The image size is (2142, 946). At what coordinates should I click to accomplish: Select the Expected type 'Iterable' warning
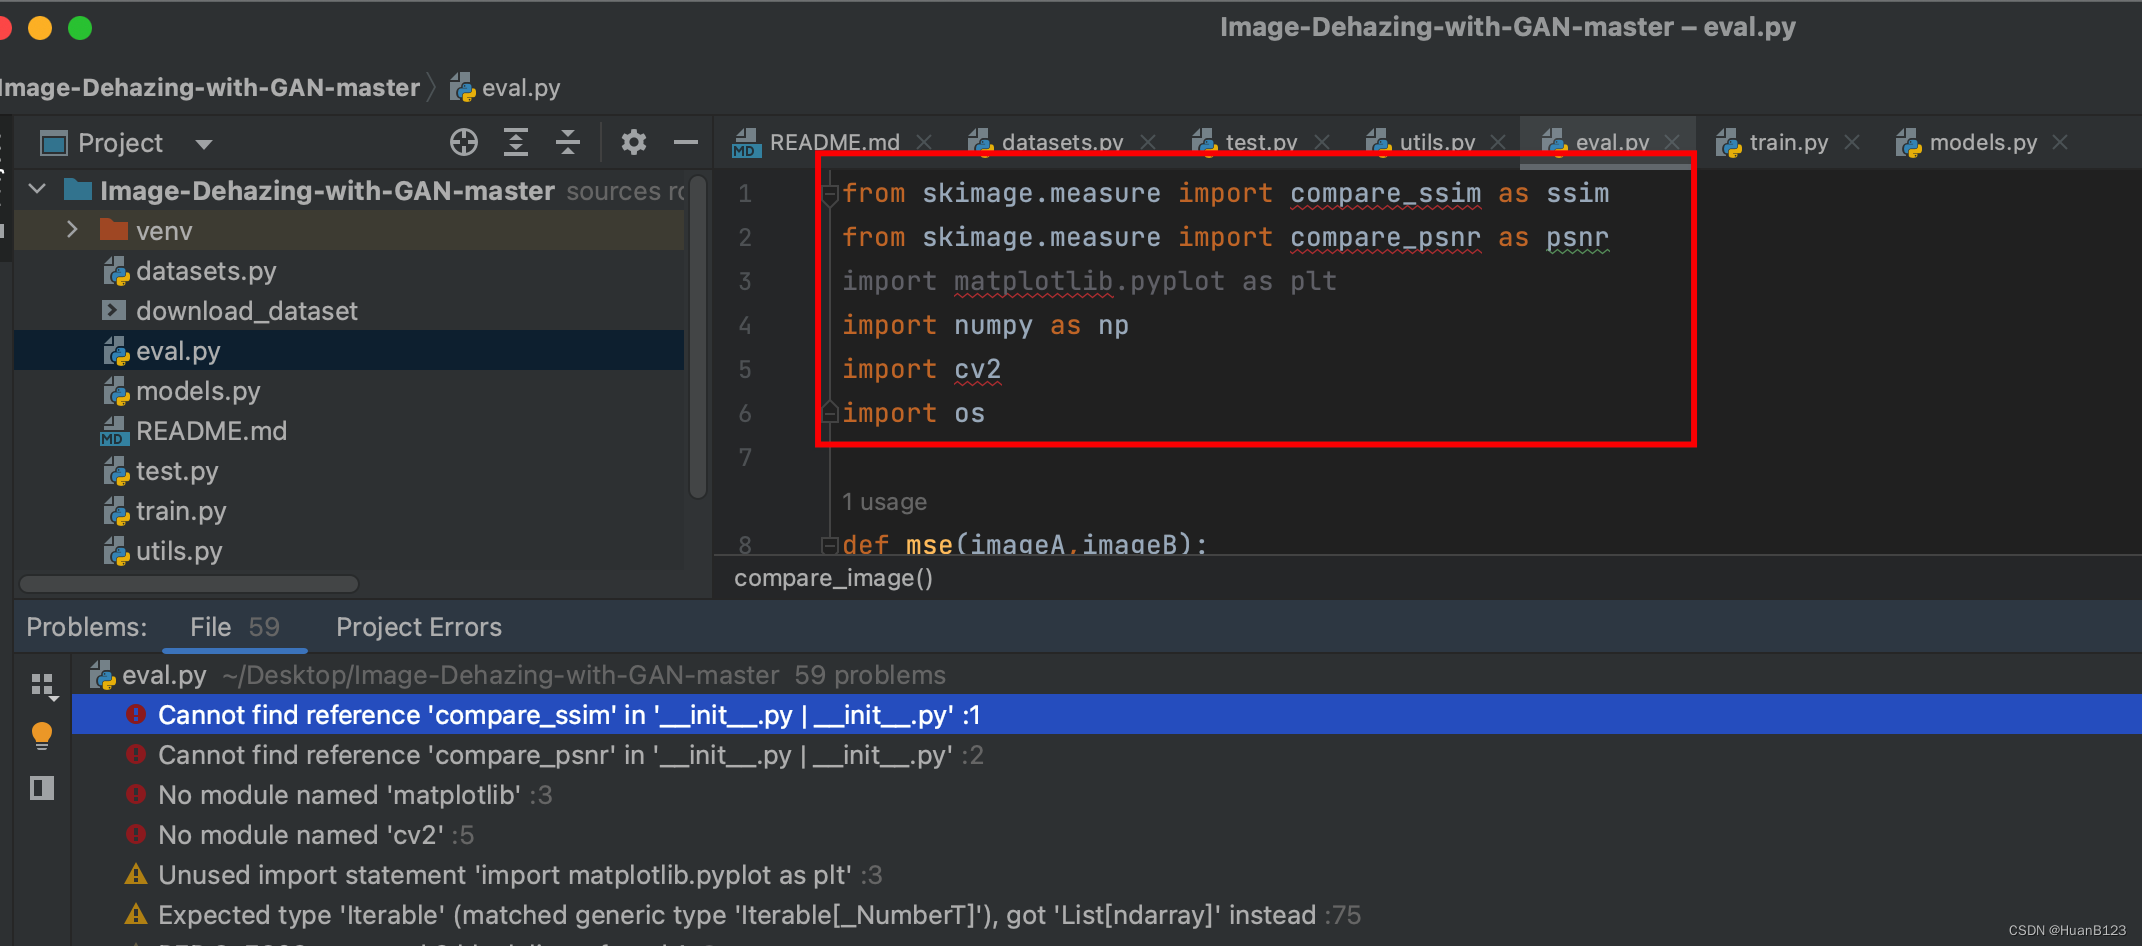coord(1106,915)
